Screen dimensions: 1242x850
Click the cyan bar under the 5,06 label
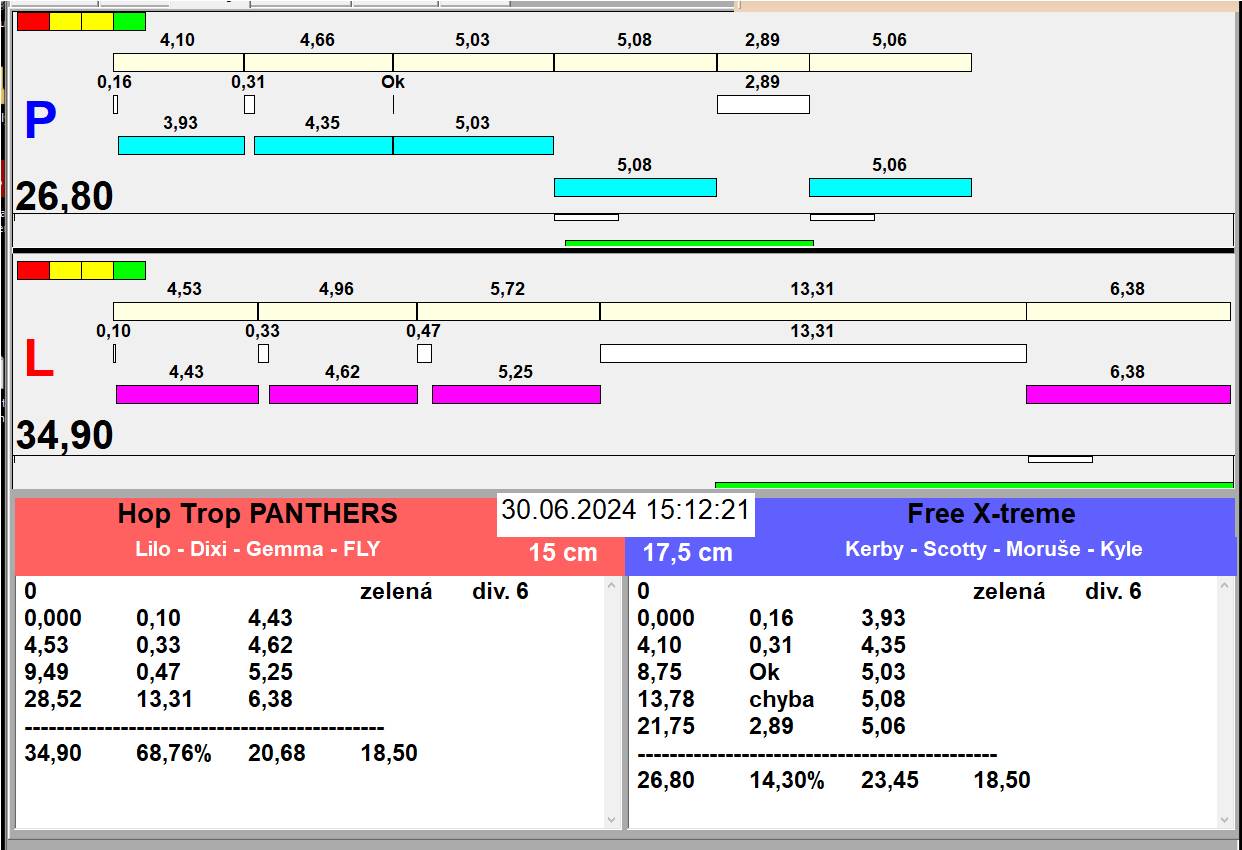[890, 187]
